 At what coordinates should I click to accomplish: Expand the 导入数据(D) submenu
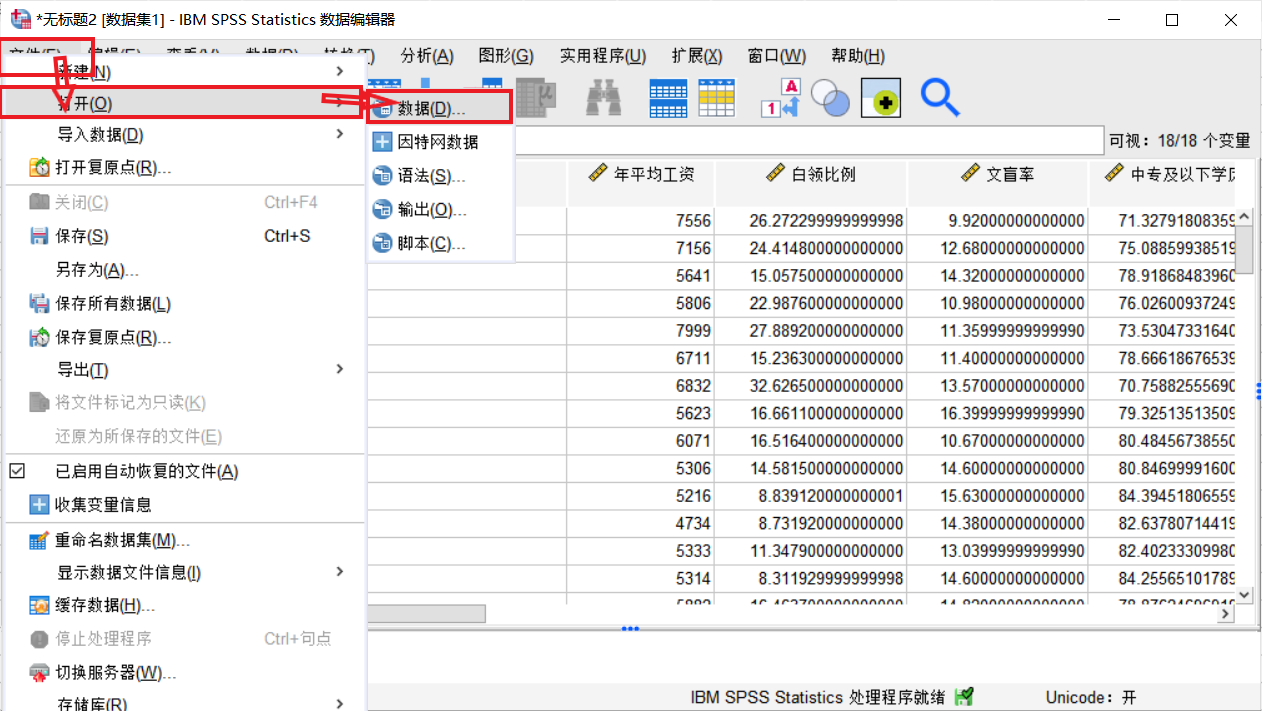click(183, 134)
